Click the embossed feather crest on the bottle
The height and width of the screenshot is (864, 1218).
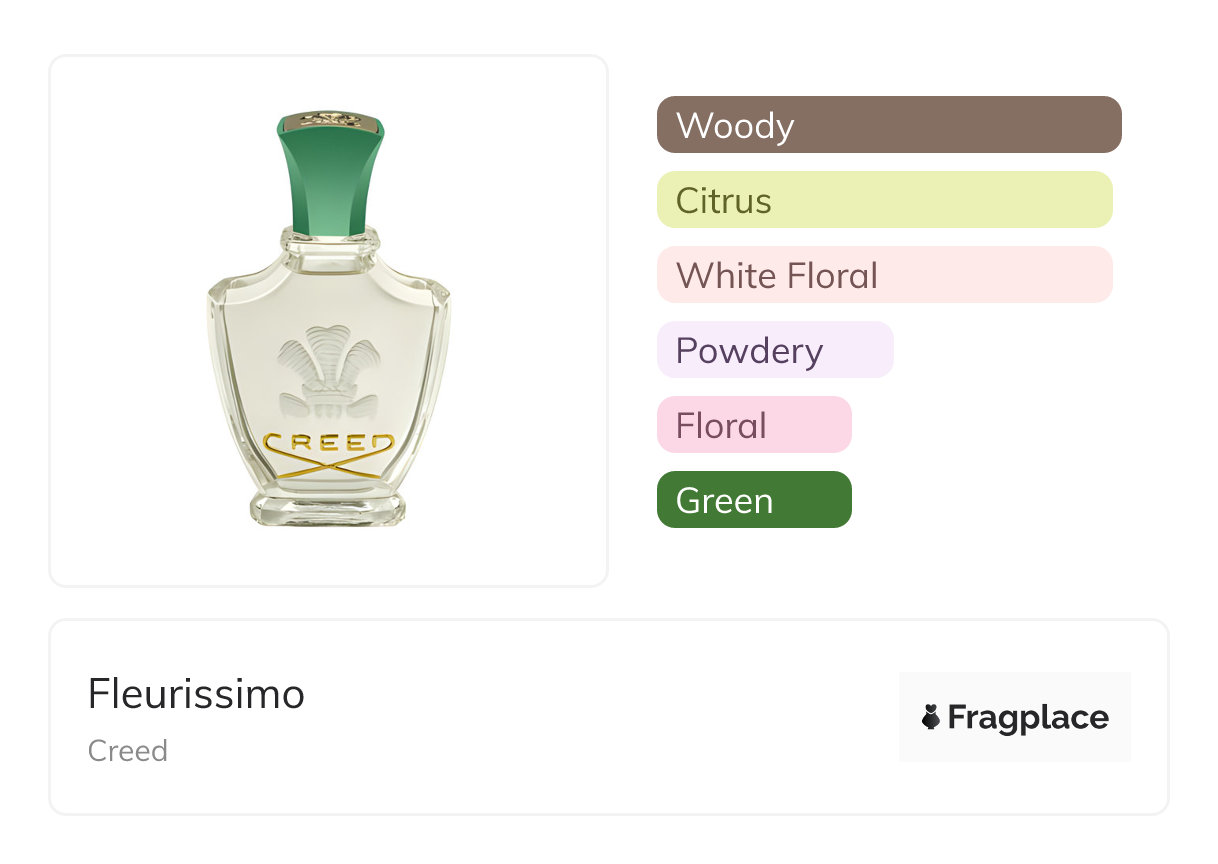coord(327,372)
